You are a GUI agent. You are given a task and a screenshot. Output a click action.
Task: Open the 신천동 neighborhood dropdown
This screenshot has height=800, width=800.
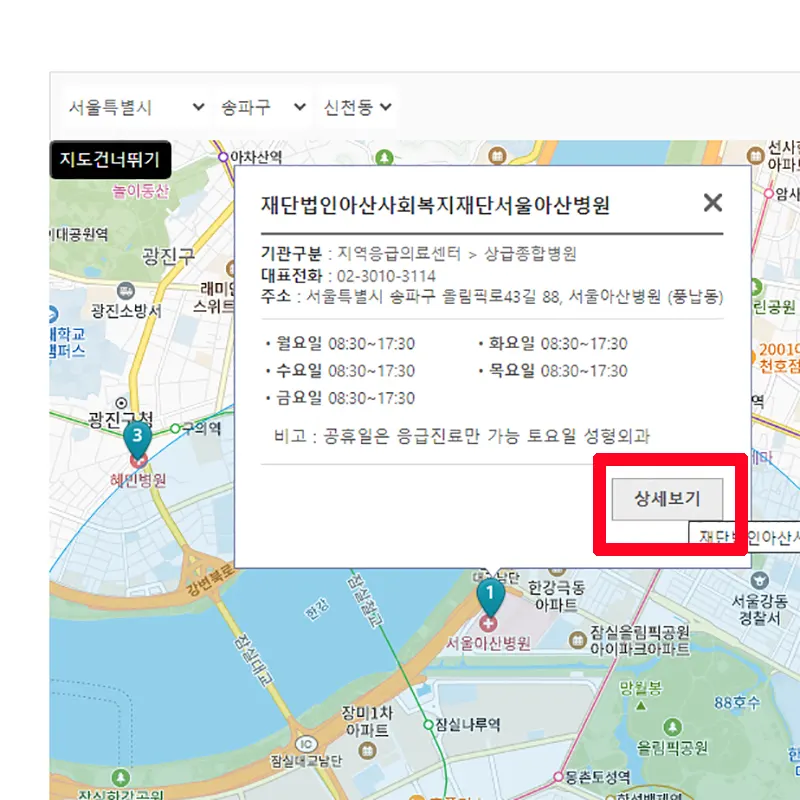(x=357, y=107)
